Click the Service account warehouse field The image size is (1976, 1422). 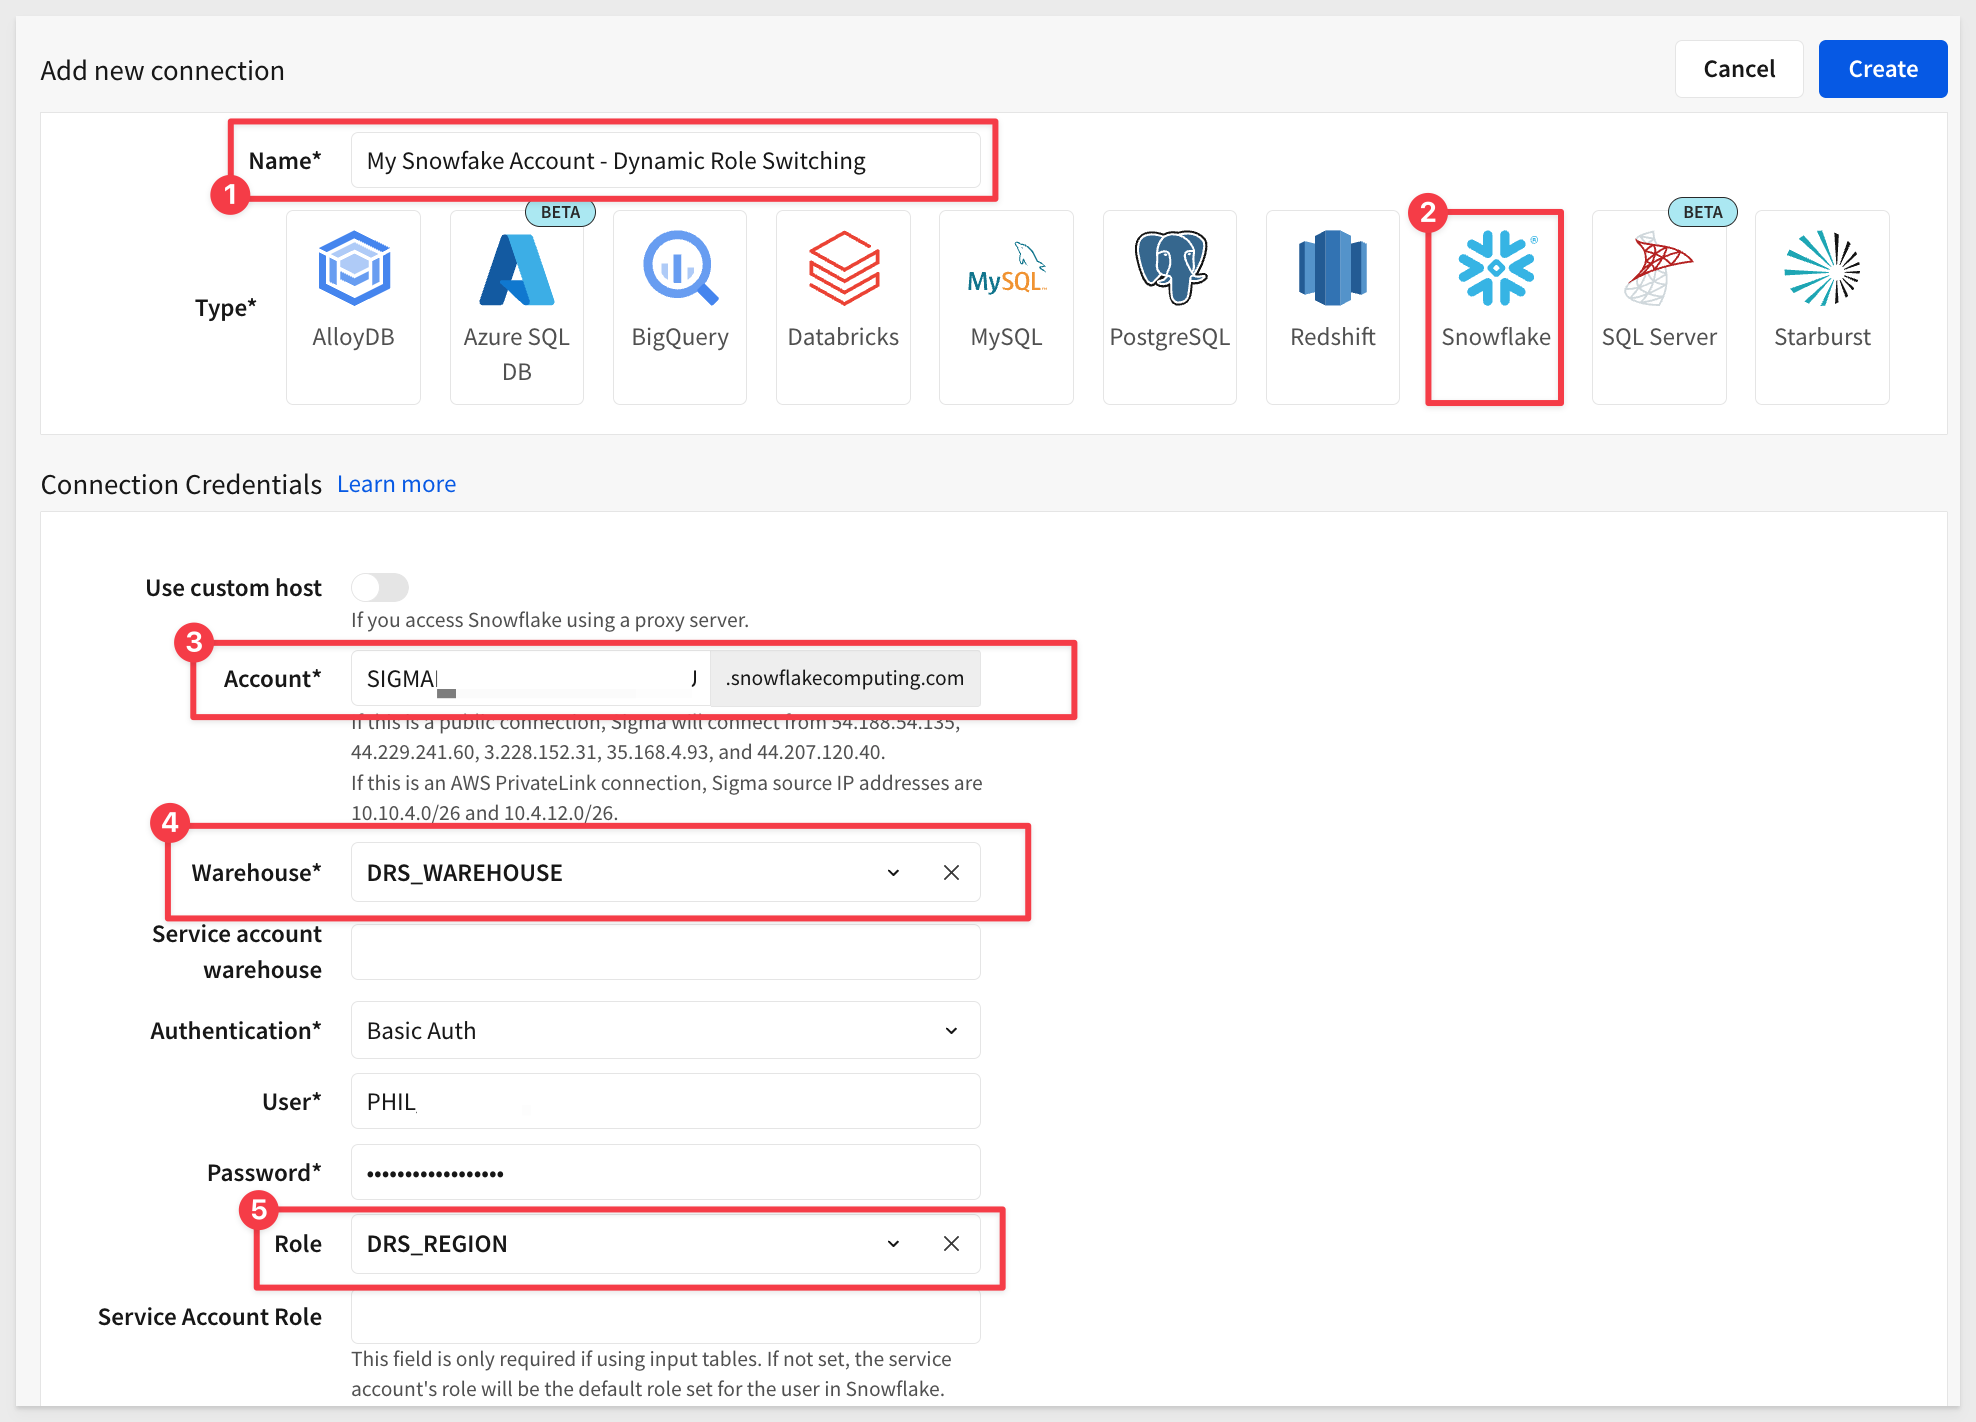click(665, 952)
